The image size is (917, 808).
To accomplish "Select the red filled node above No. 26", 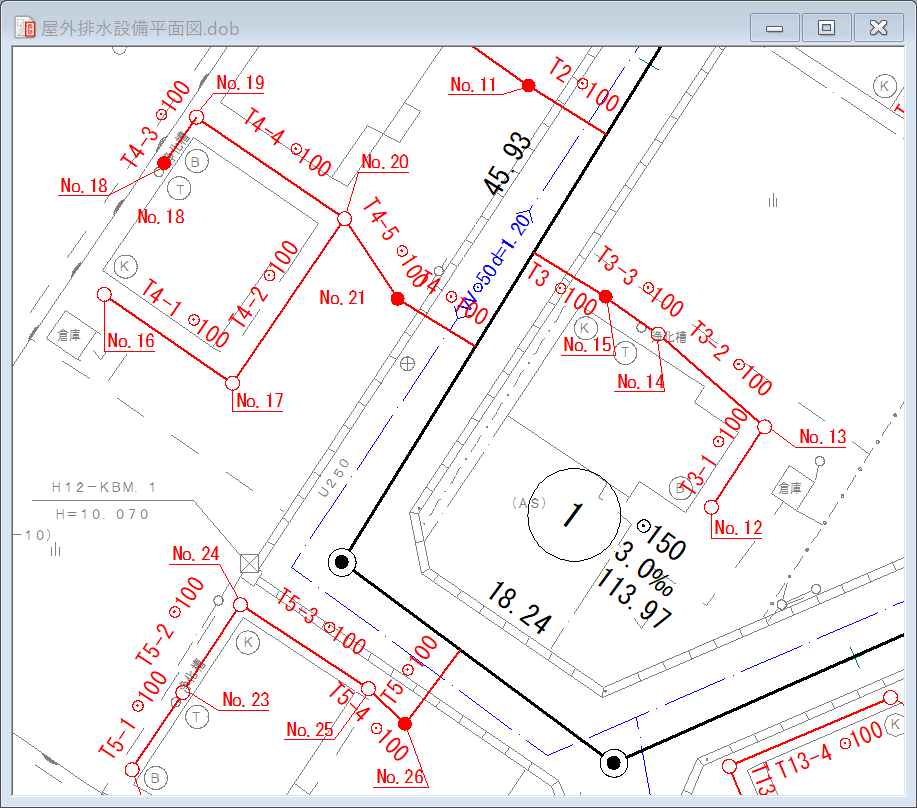I will tap(405, 723).
